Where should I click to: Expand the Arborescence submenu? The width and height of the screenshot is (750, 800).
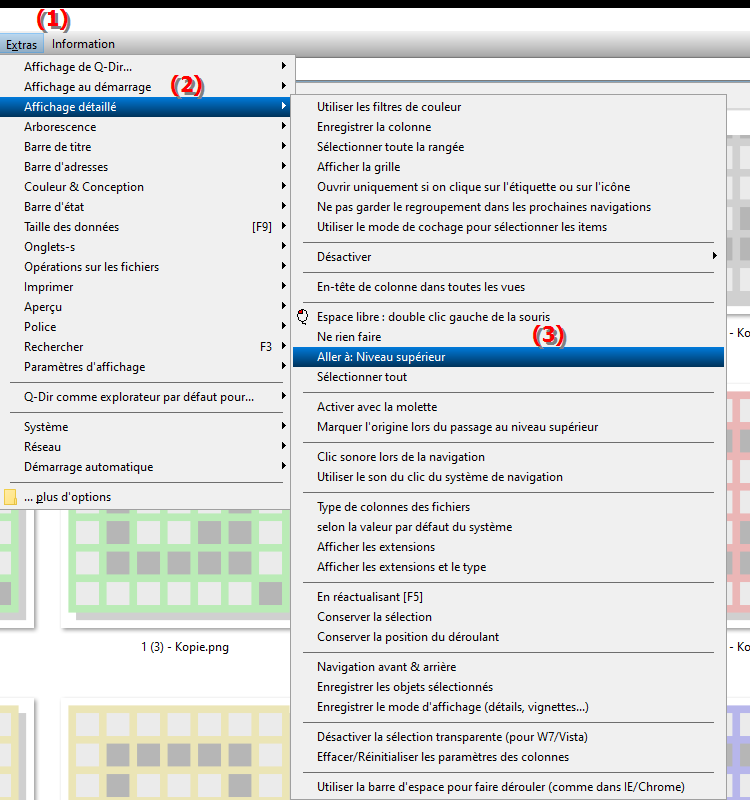60,127
